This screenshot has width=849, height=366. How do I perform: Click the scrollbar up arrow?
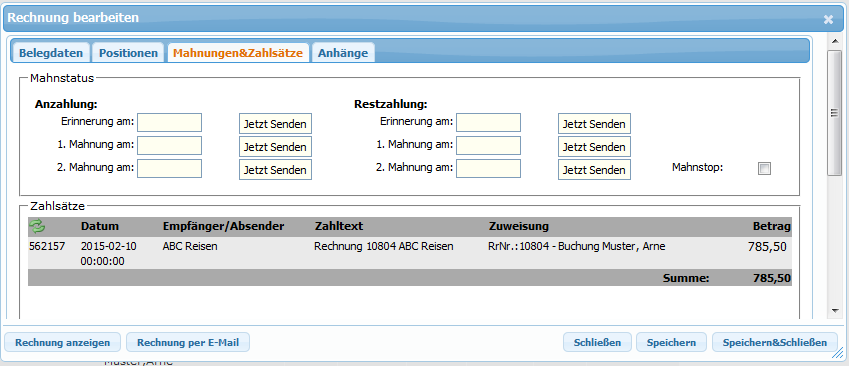[x=834, y=41]
